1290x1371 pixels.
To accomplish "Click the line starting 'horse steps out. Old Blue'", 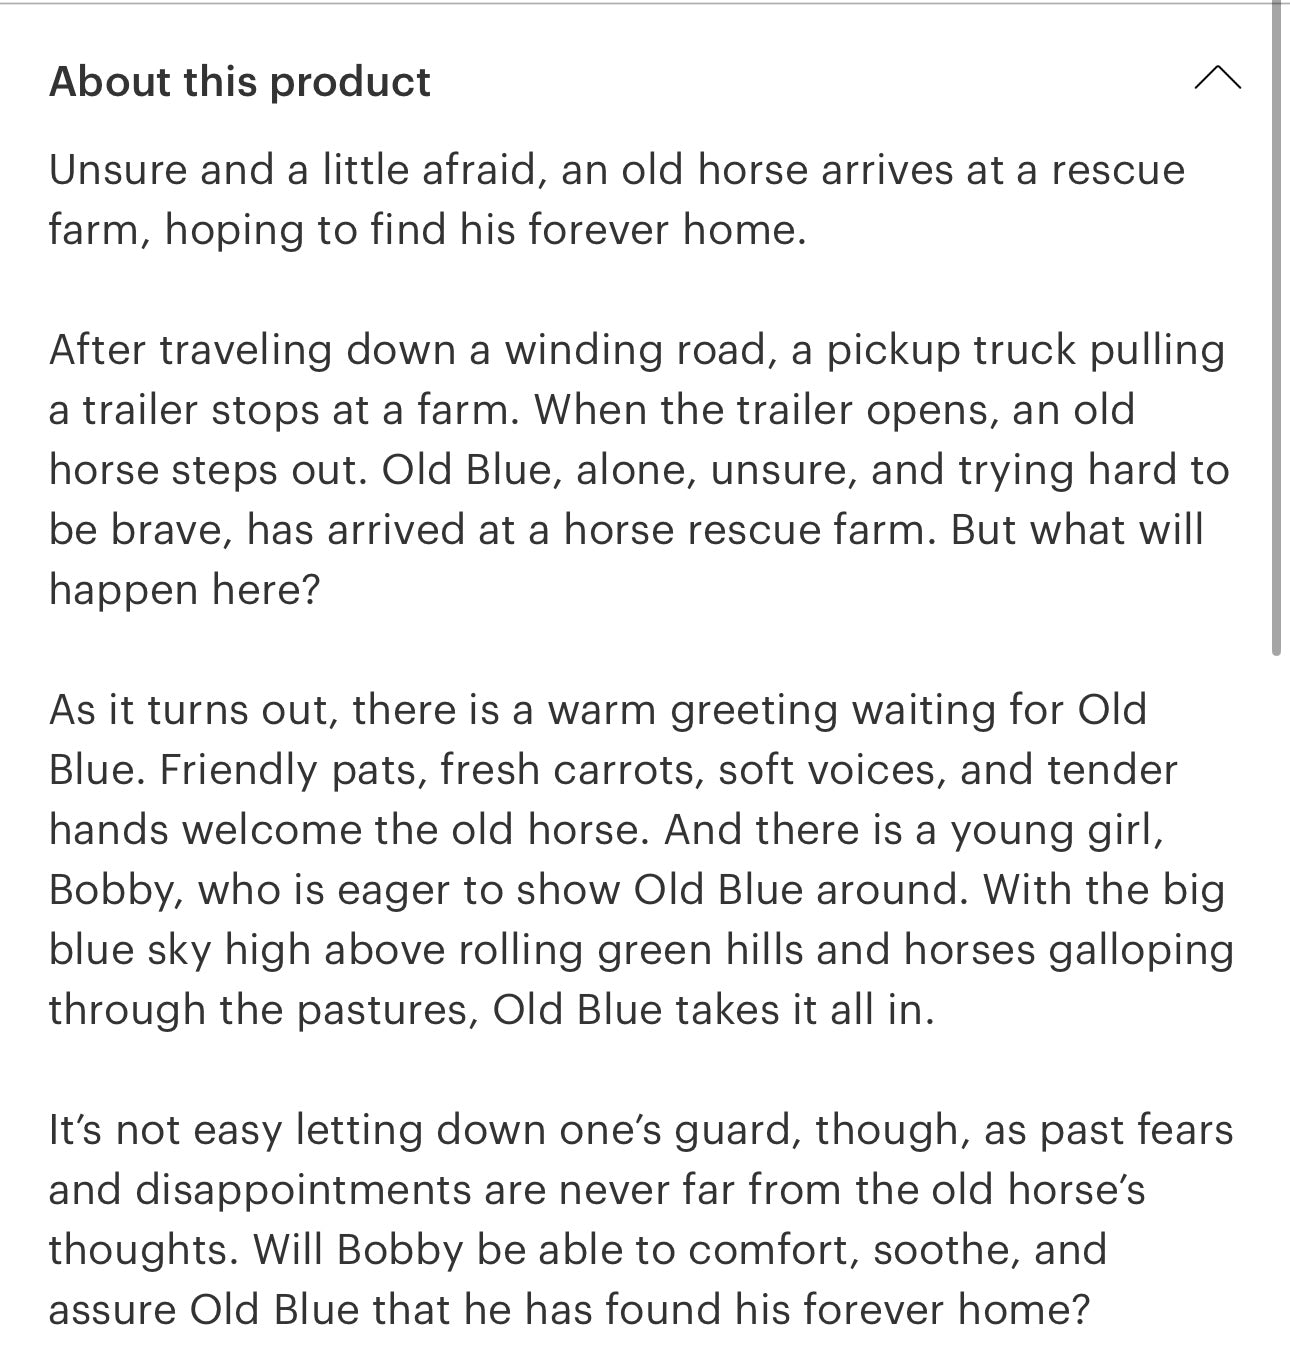I will 639,470.
